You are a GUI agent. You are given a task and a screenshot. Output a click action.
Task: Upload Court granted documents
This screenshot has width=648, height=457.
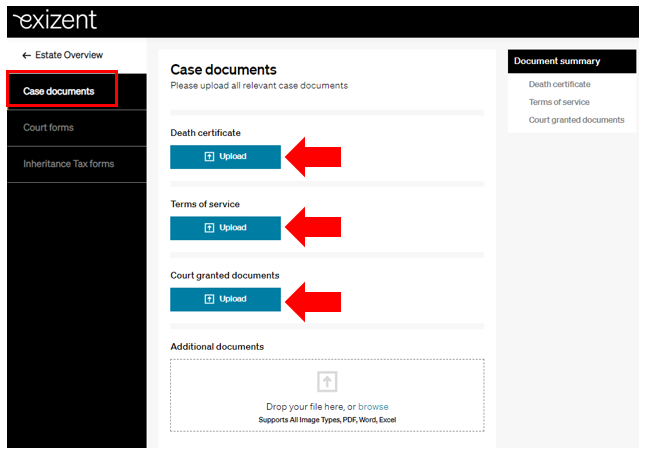(x=225, y=299)
